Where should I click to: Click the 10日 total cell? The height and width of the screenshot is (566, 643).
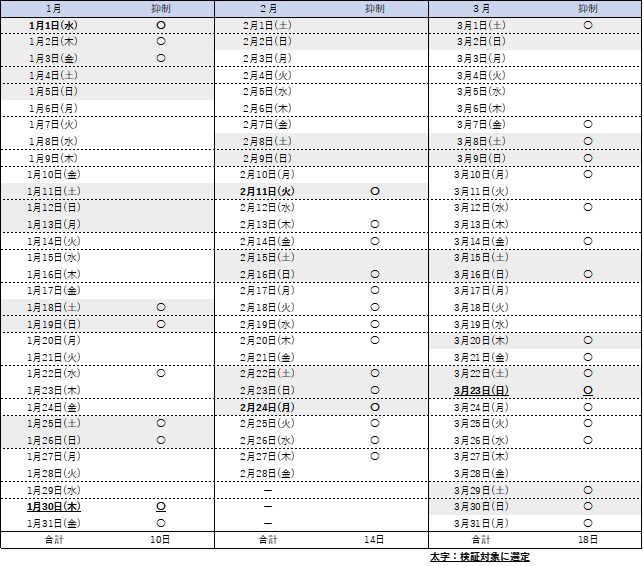160,539
